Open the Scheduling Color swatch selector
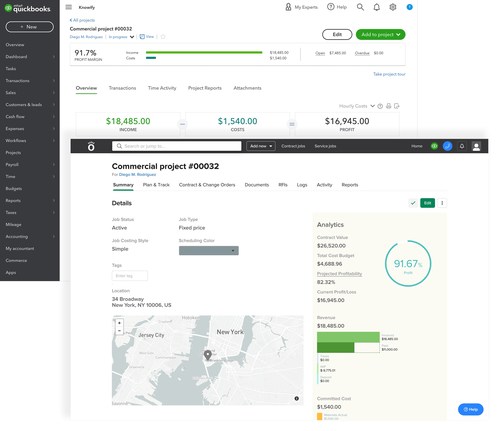Image resolution: width=500 pixels, height=431 pixels. click(x=209, y=250)
